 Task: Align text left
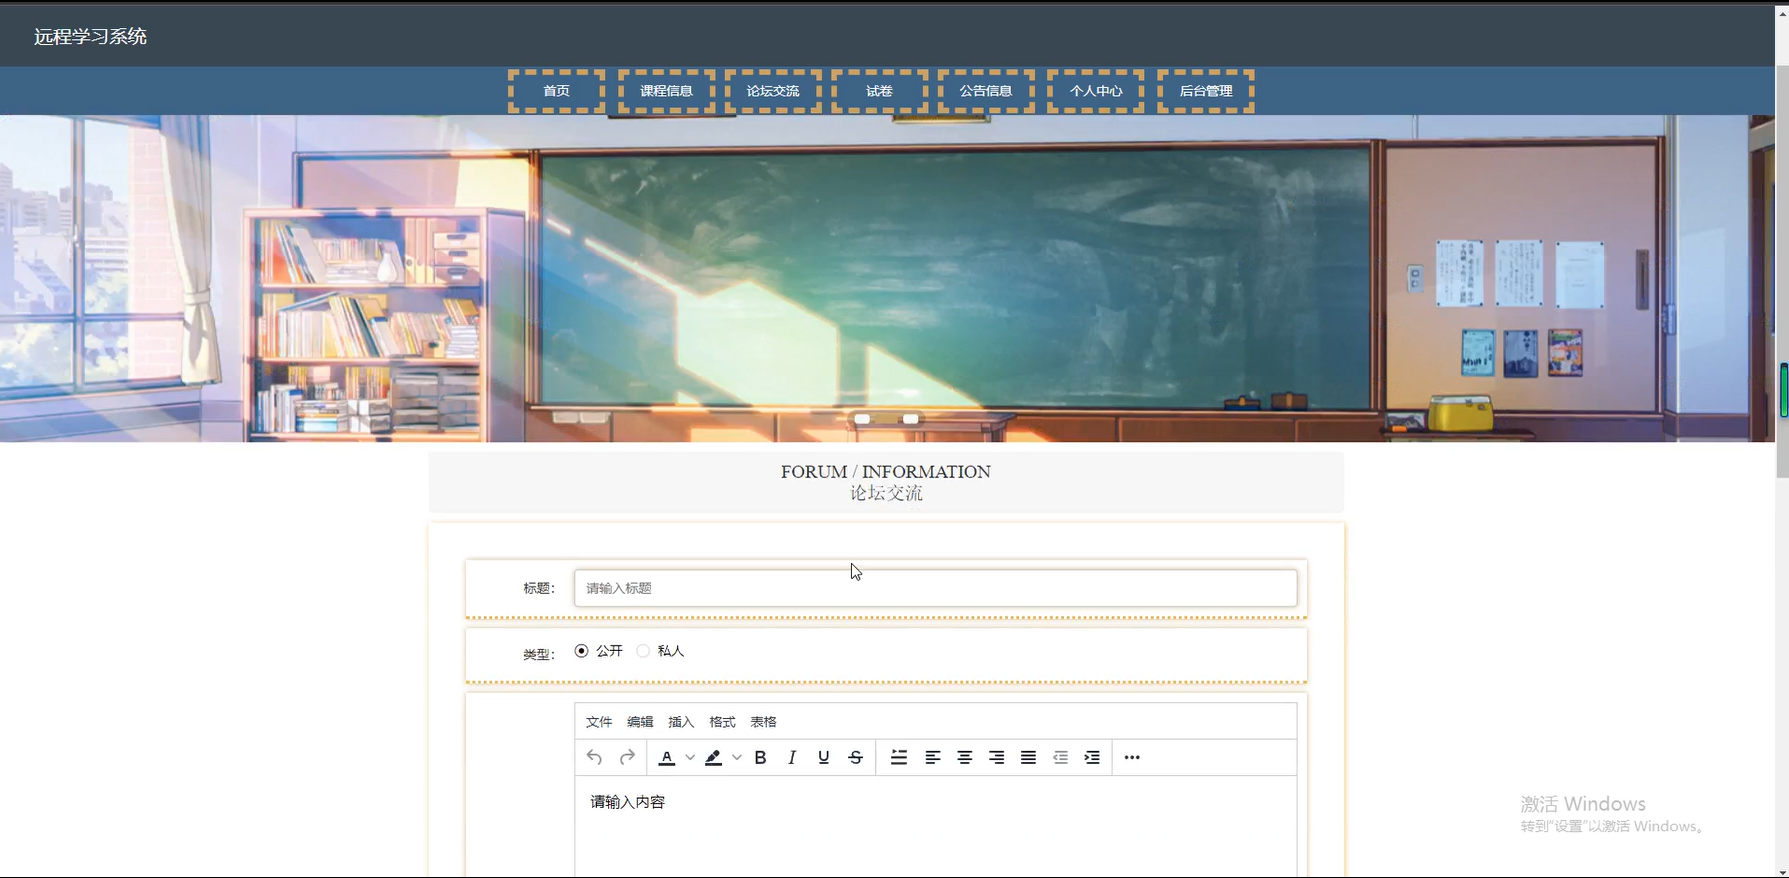pyautogui.click(x=933, y=757)
